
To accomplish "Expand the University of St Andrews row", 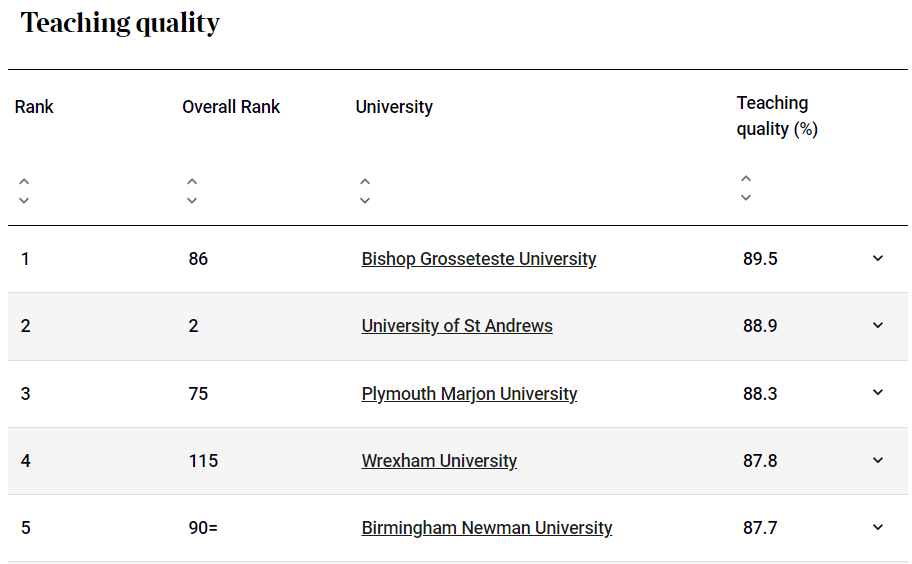I will point(878,325).
